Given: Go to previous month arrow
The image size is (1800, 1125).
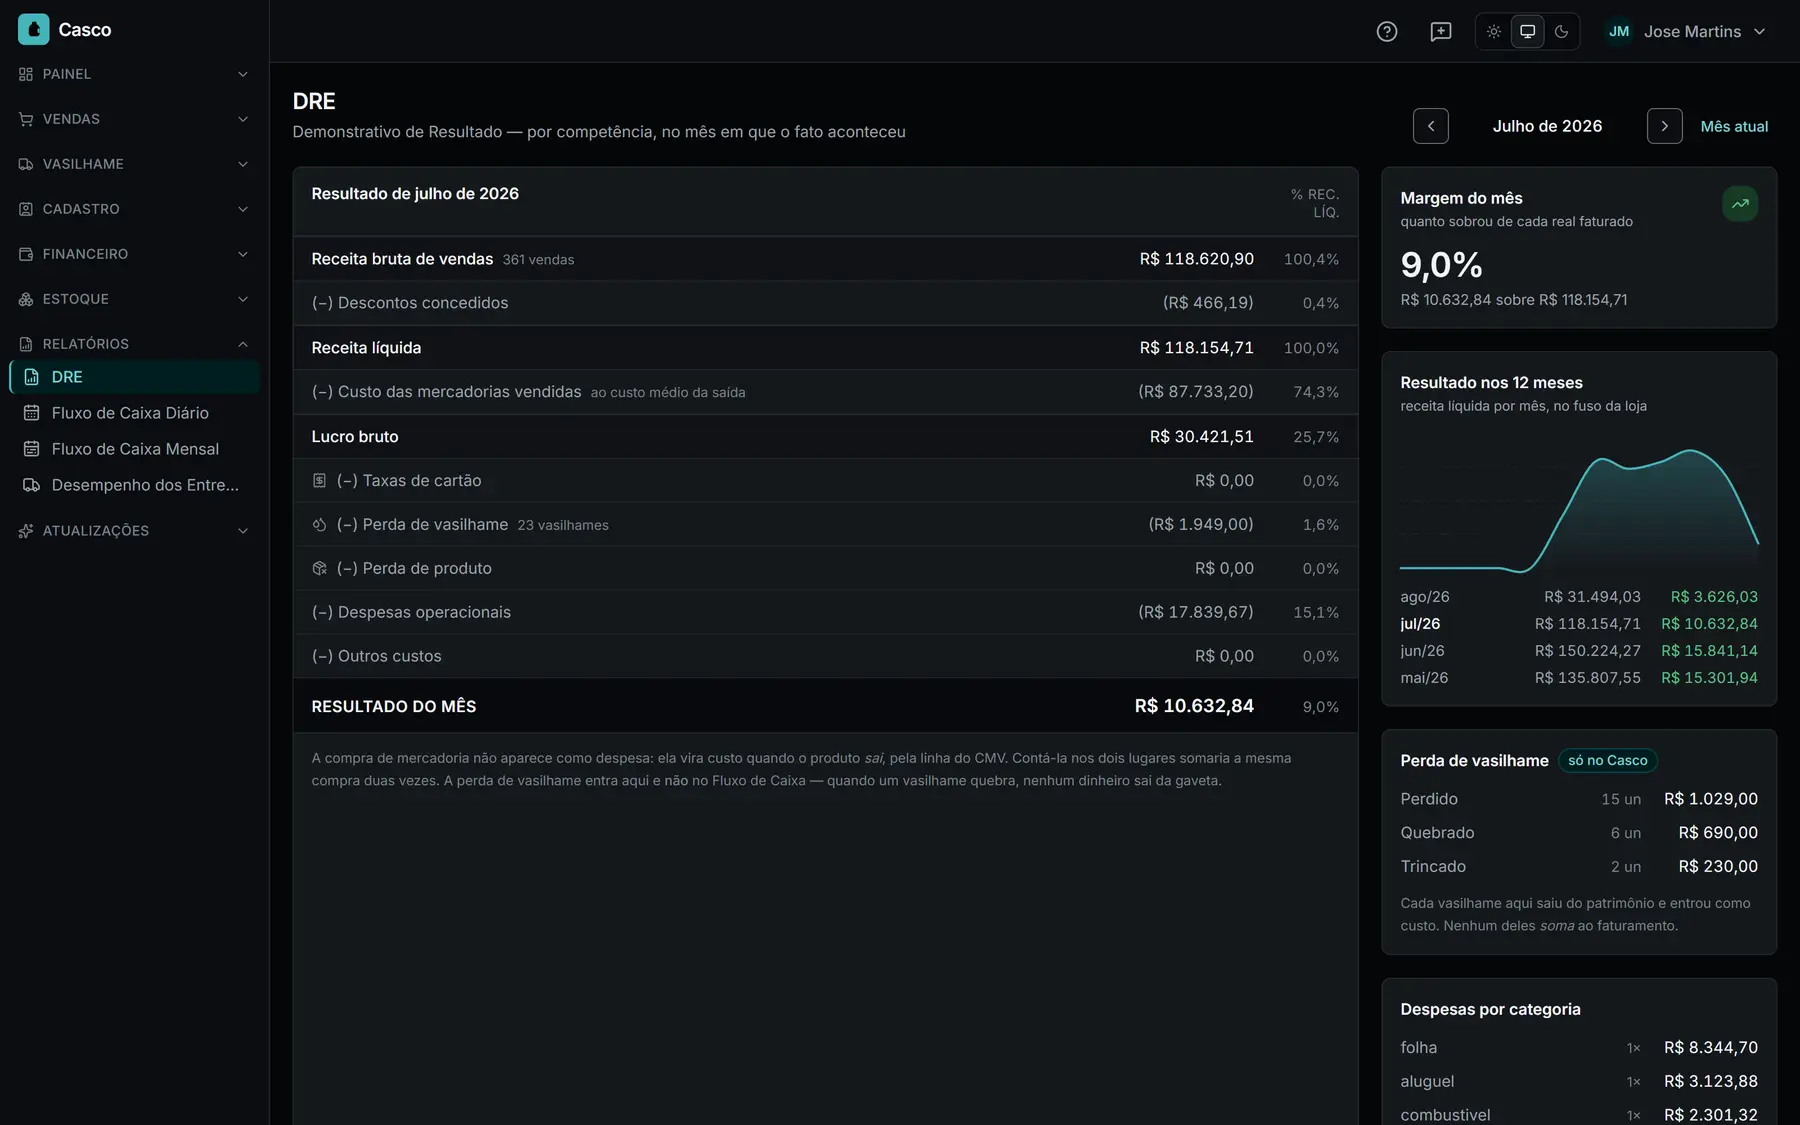Looking at the screenshot, I should click(1431, 126).
